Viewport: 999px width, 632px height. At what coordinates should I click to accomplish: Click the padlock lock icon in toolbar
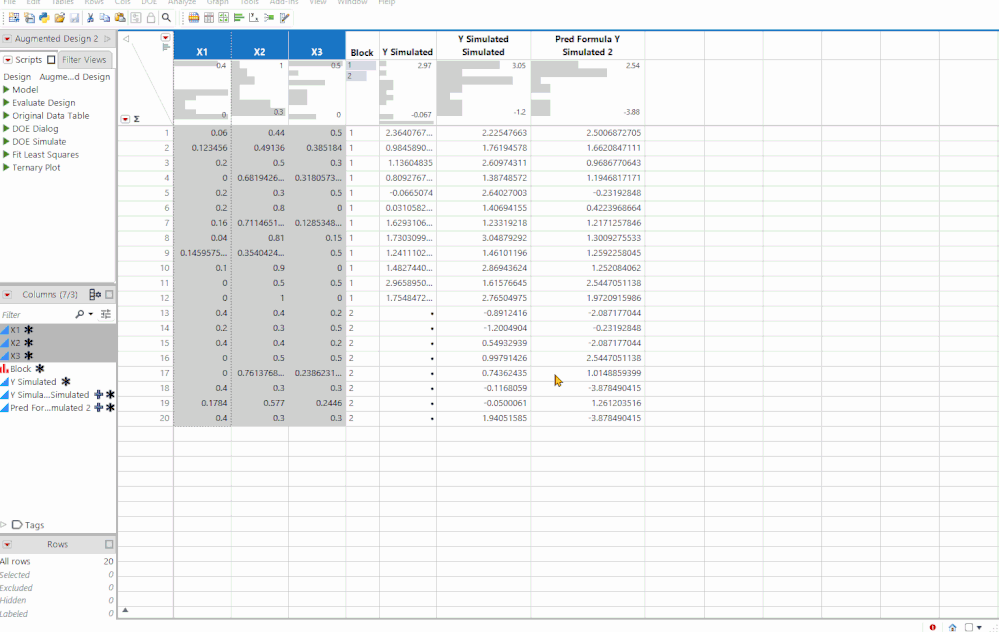tap(151, 18)
